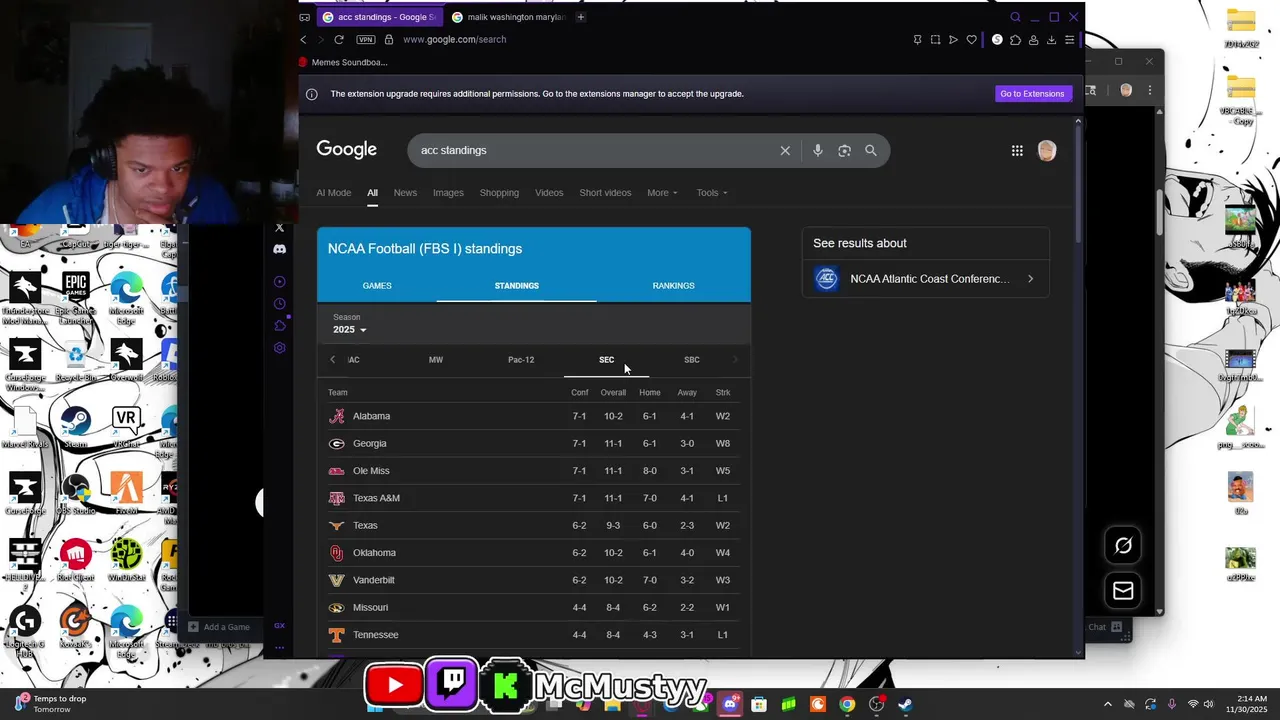This screenshot has width=1280, height=720.
Task: Open downloads icon in browser toolbar
Action: pyautogui.click(x=1051, y=39)
